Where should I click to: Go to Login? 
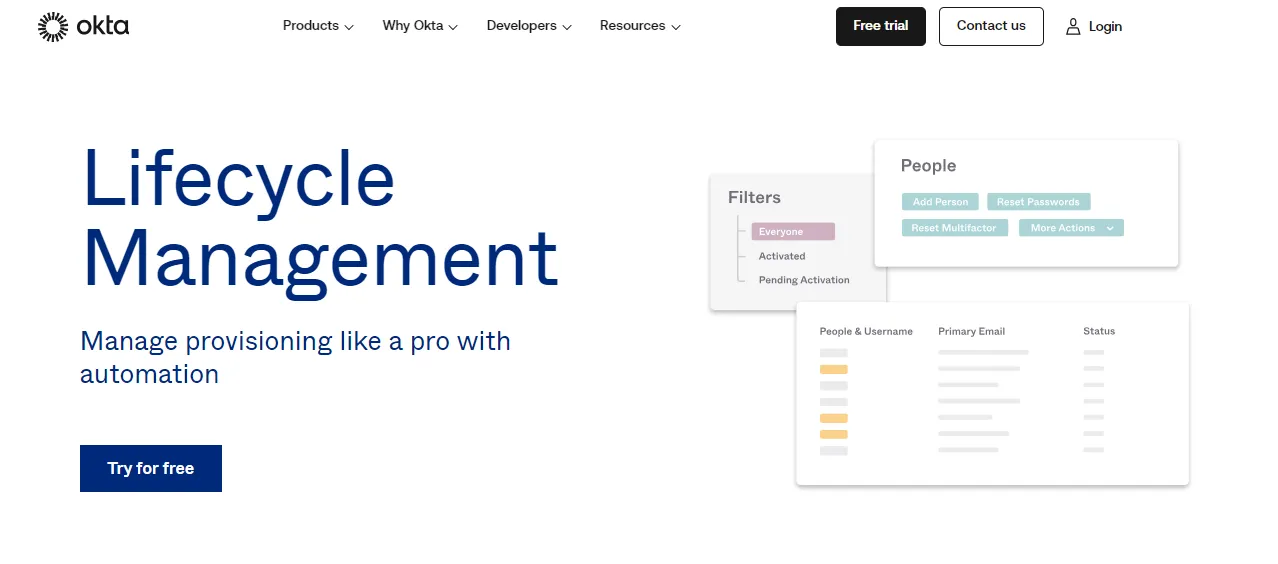(1094, 27)
